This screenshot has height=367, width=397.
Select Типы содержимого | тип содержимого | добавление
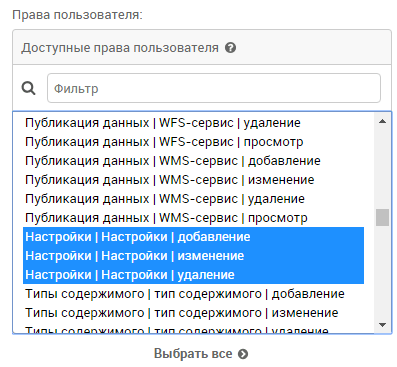coord(193,294)
